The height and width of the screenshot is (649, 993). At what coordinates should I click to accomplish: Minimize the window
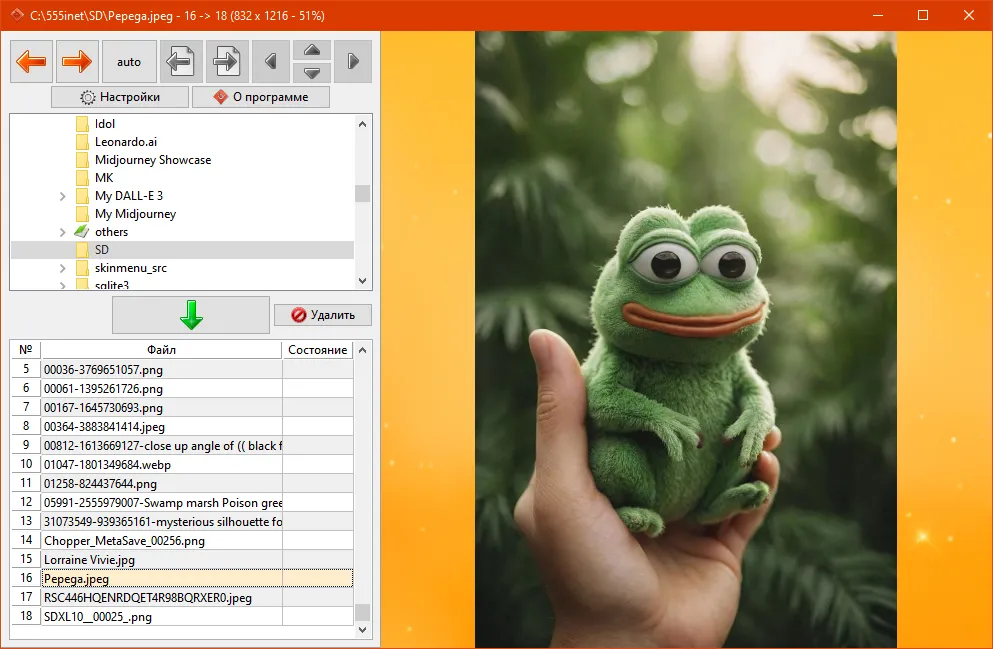click(878, 15)
